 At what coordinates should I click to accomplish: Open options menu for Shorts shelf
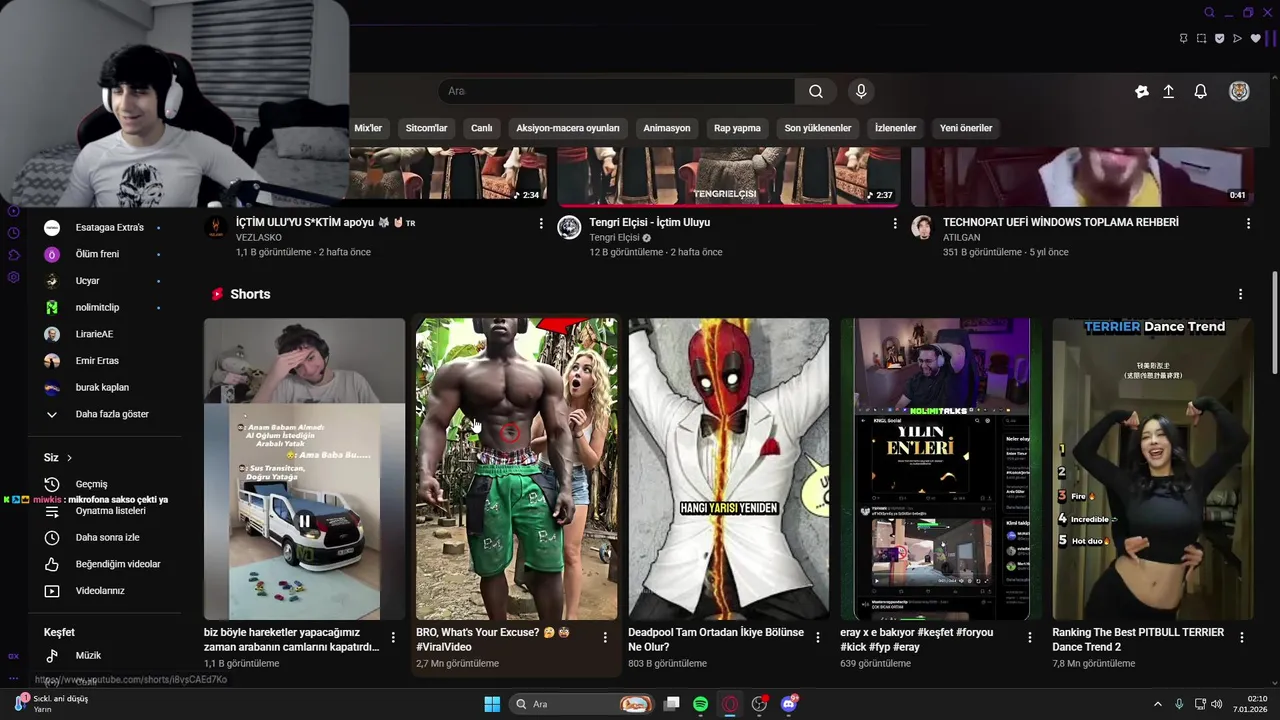click(1240, 294)
